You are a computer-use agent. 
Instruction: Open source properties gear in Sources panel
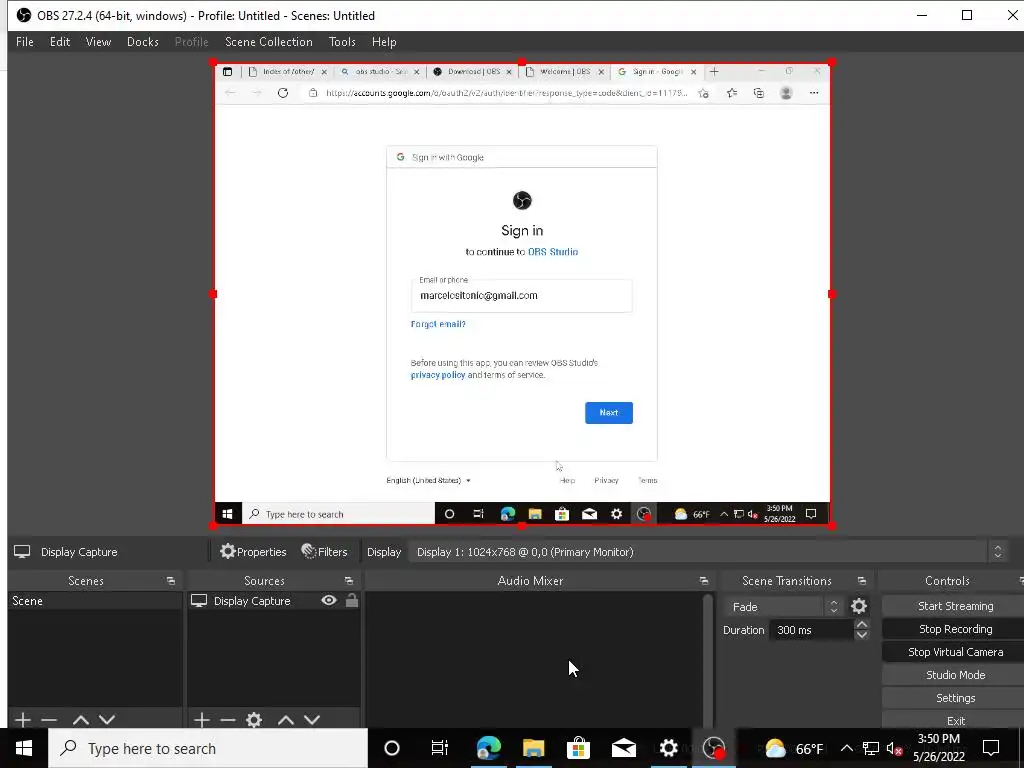(x=254, y=720)
